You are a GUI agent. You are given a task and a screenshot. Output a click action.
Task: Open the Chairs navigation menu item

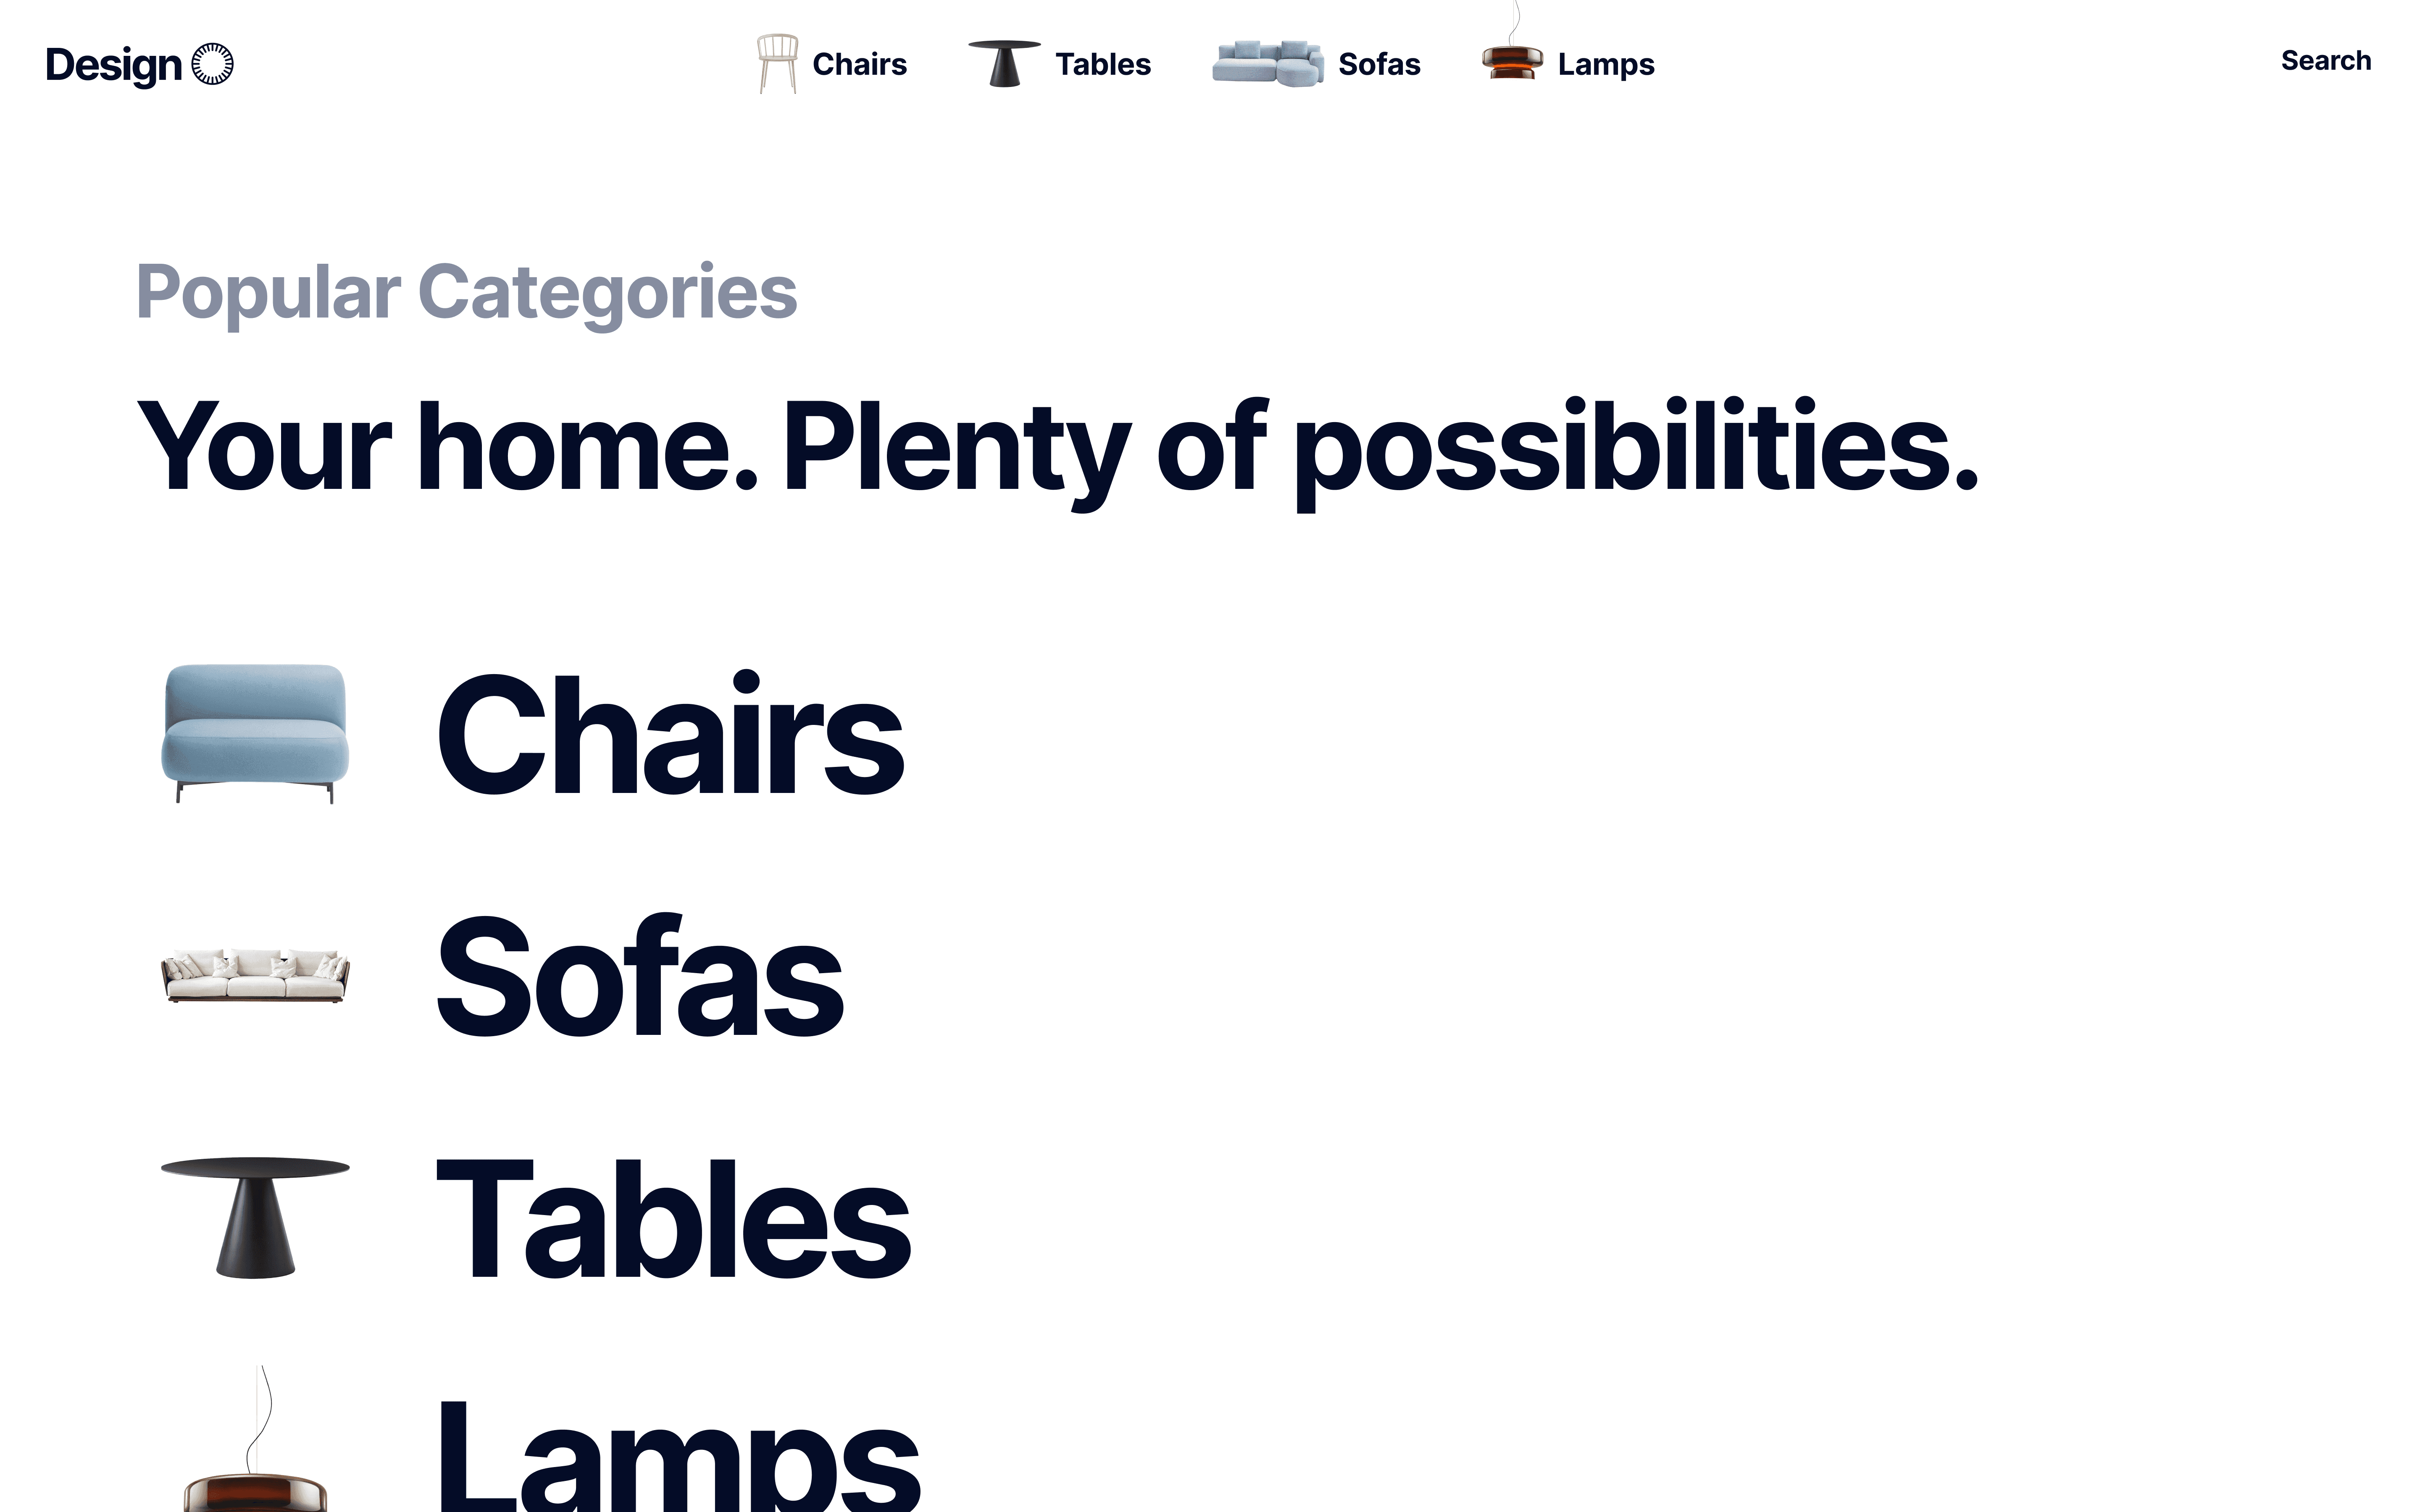tap(859, 64)
